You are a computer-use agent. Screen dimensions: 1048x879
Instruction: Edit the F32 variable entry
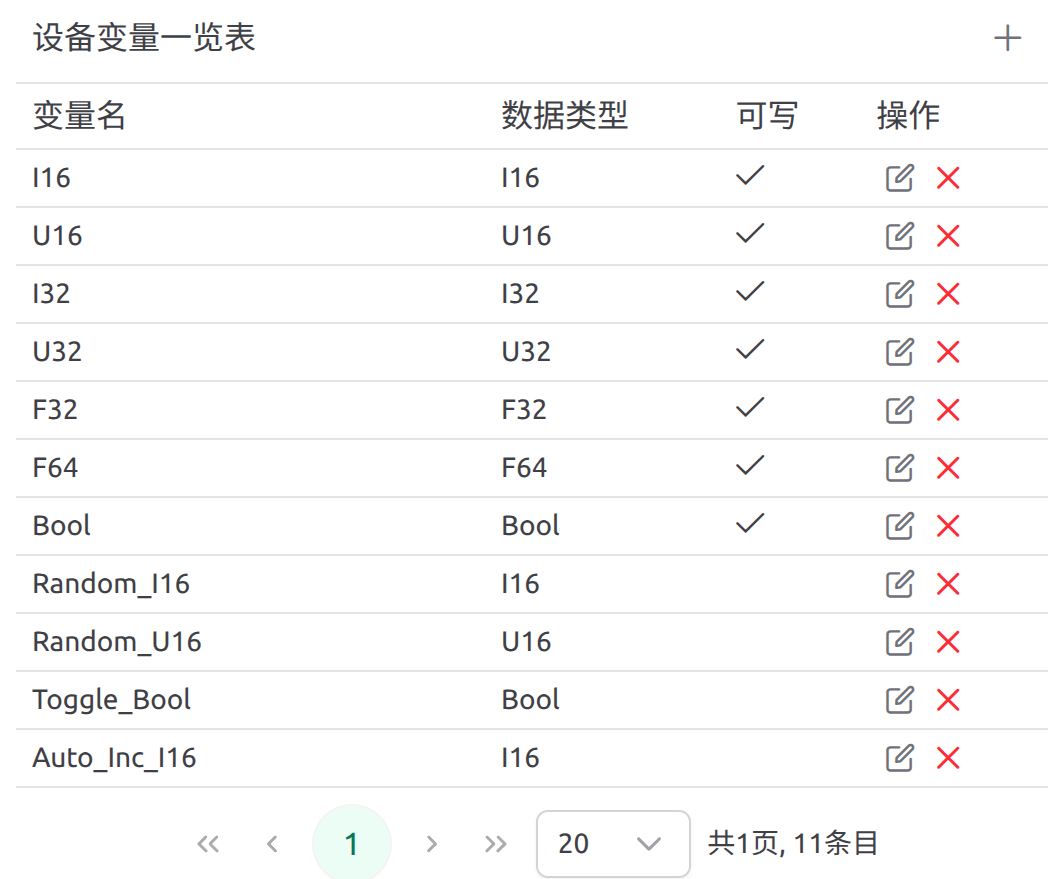(900, 410)
